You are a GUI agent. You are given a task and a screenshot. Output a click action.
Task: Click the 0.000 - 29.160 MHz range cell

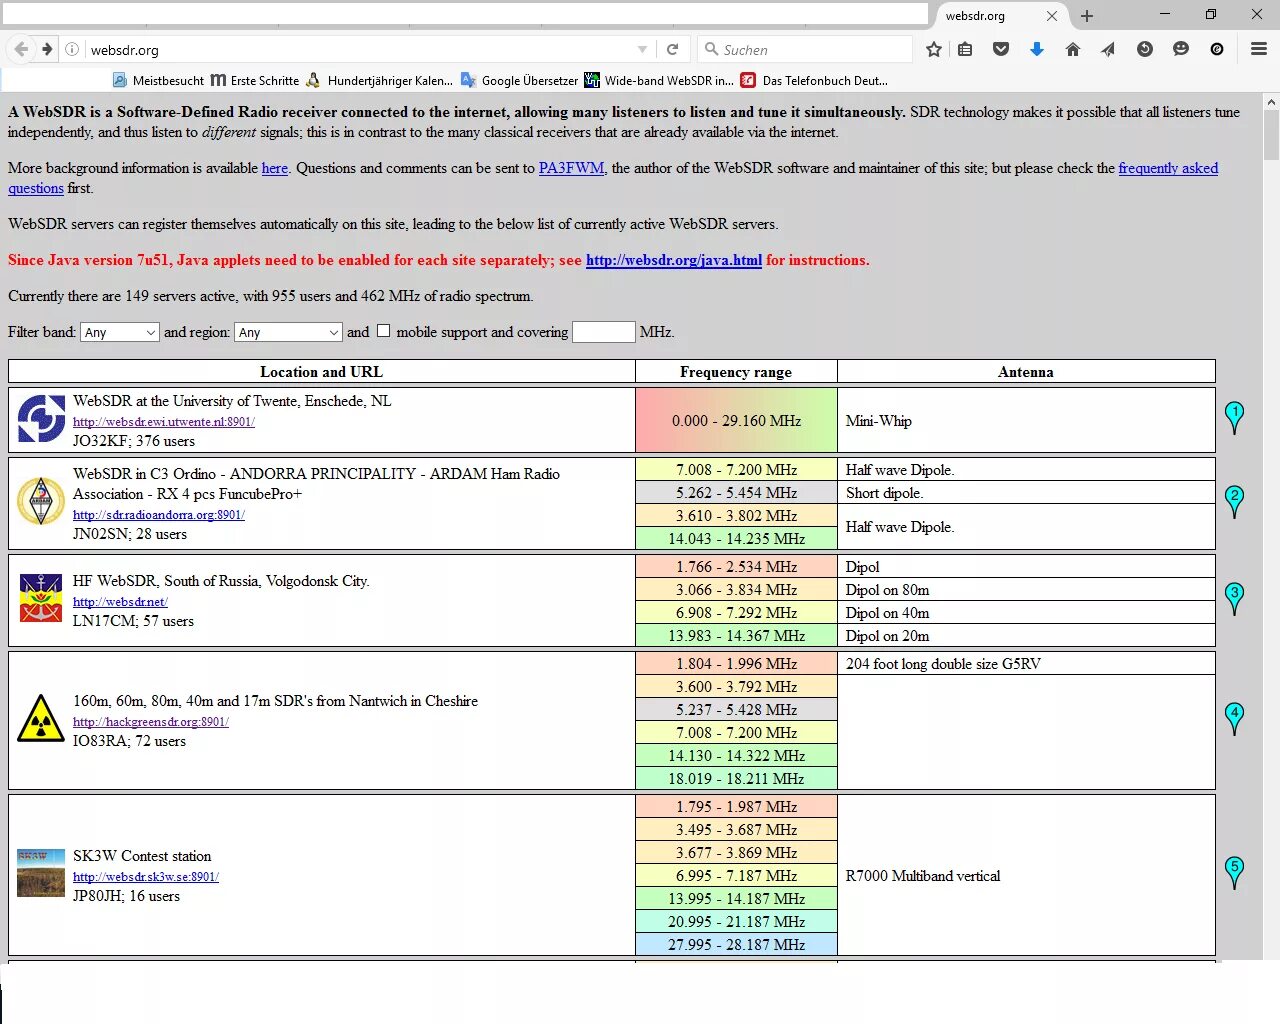(736, 420)
